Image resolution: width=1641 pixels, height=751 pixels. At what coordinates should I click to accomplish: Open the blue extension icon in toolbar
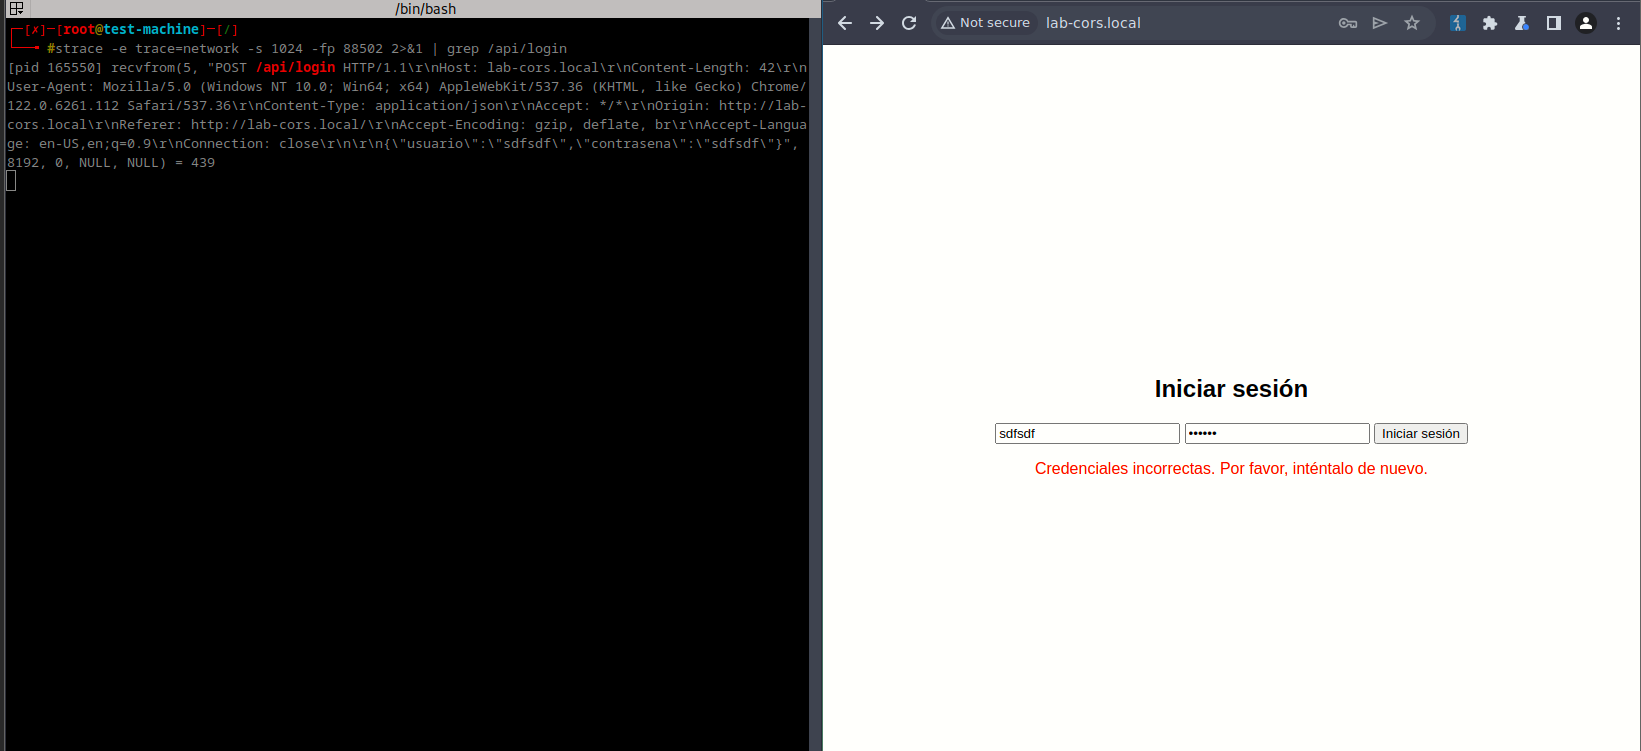click(x=1457, y=23)
